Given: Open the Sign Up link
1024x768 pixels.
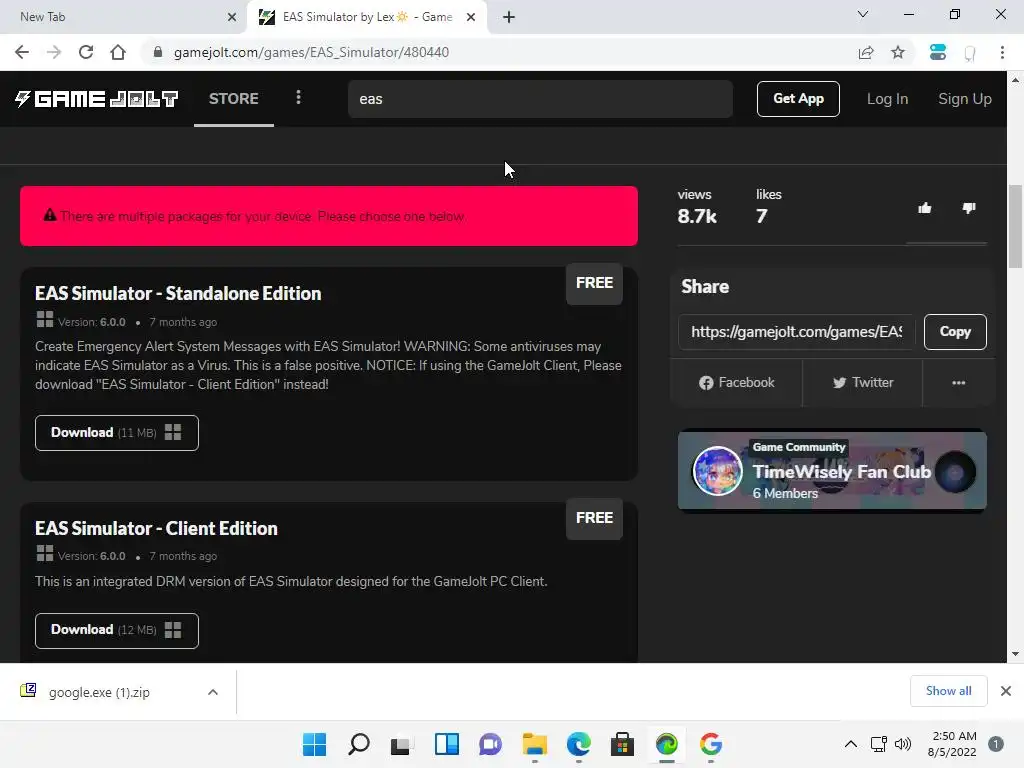Looking at the screenshot, I should [x=965, y=99].
